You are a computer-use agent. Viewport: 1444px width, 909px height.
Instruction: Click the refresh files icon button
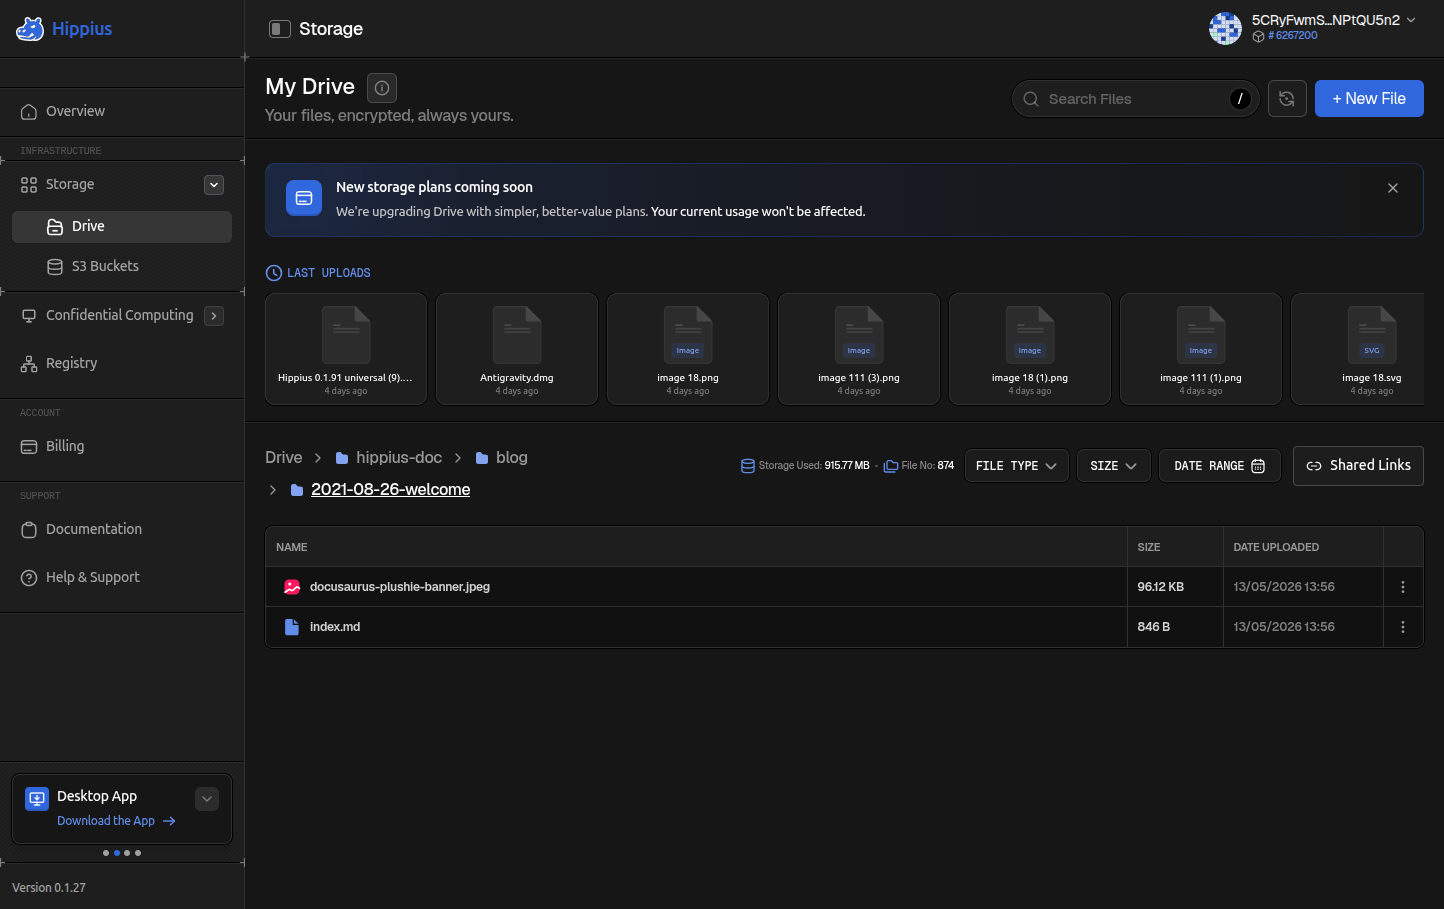coord(1287,98)
